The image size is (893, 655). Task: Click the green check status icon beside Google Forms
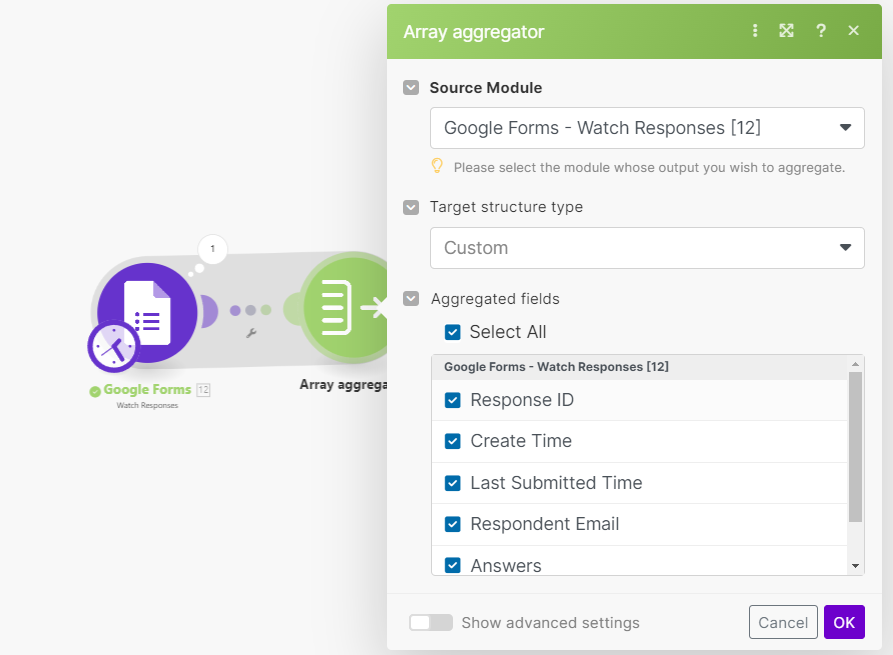tap(95, 391)
